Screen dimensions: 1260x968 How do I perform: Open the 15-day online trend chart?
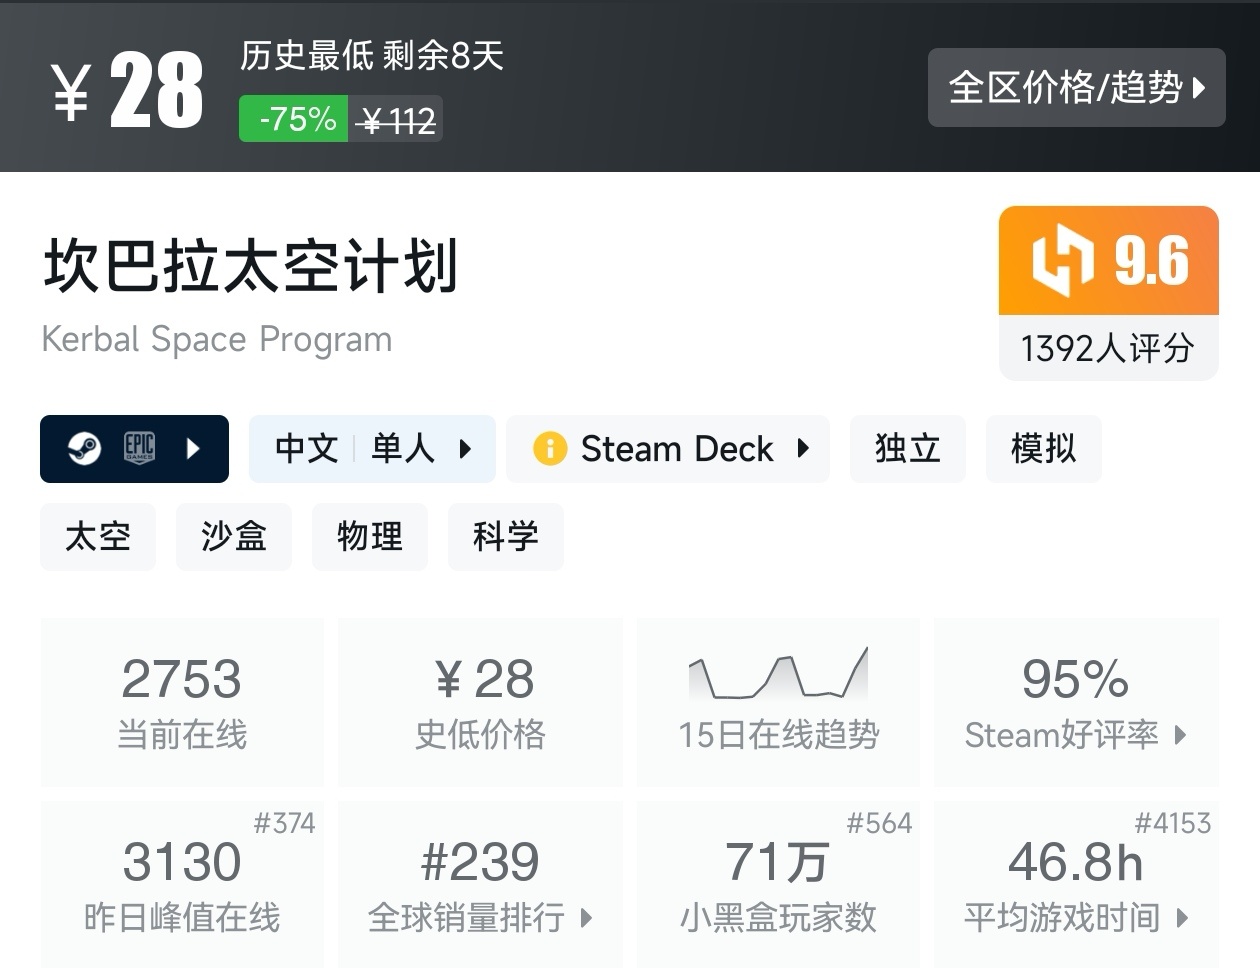point(778,700)
